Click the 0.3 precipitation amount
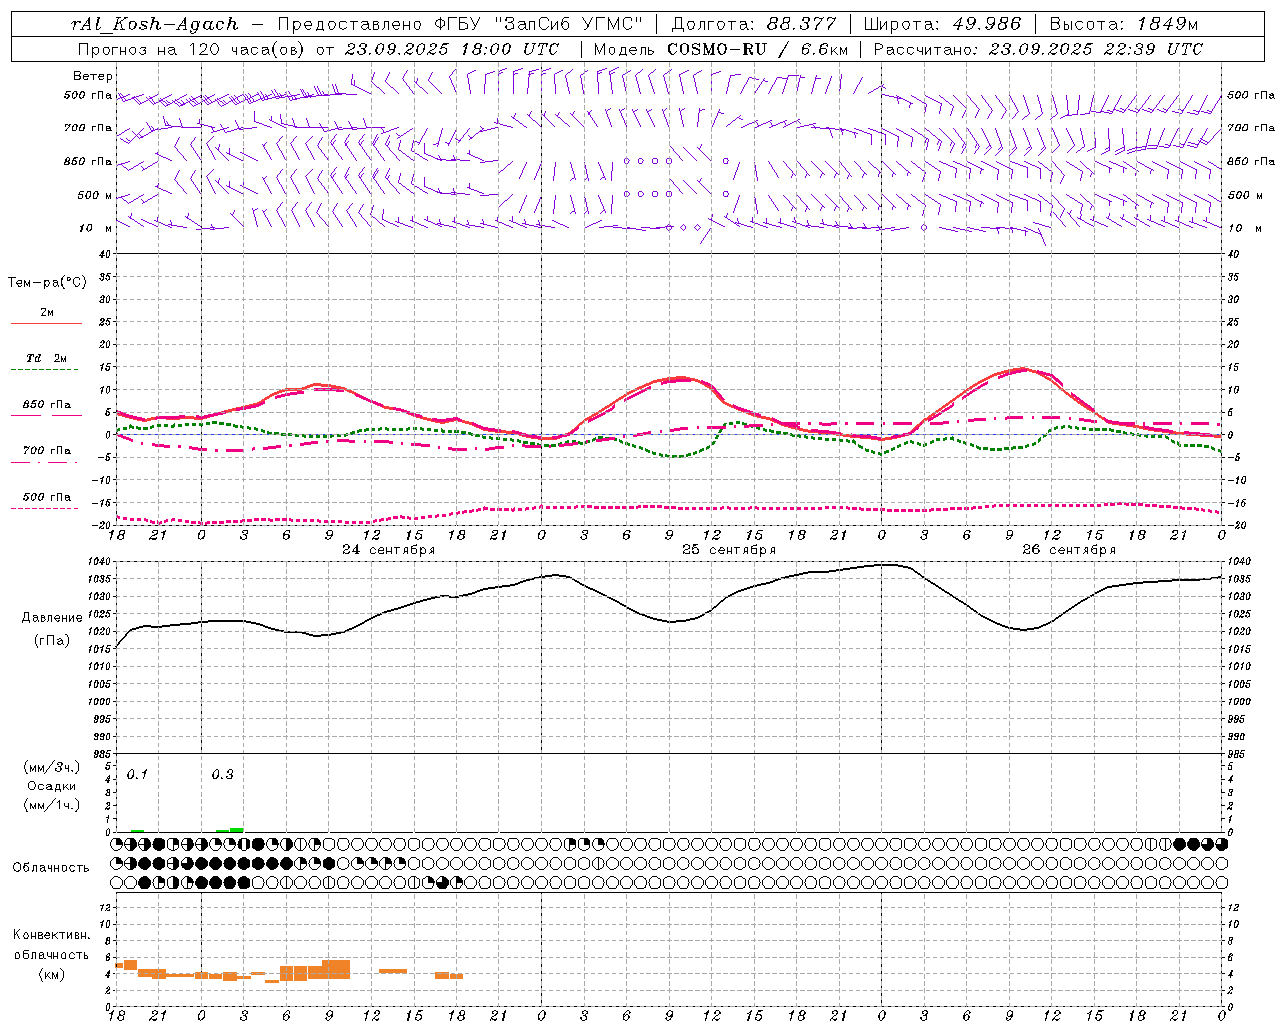The image size is (1280, 1024). [222, 775]
